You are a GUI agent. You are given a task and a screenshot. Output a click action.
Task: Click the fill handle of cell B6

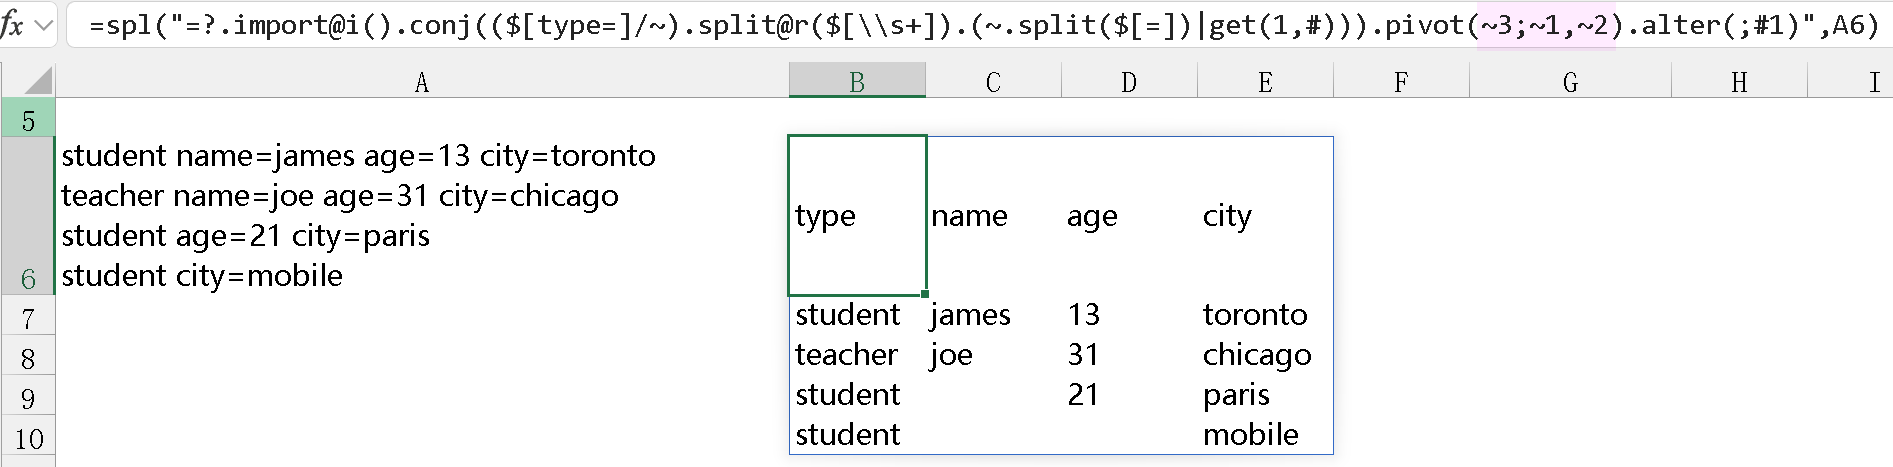point(925,294)
